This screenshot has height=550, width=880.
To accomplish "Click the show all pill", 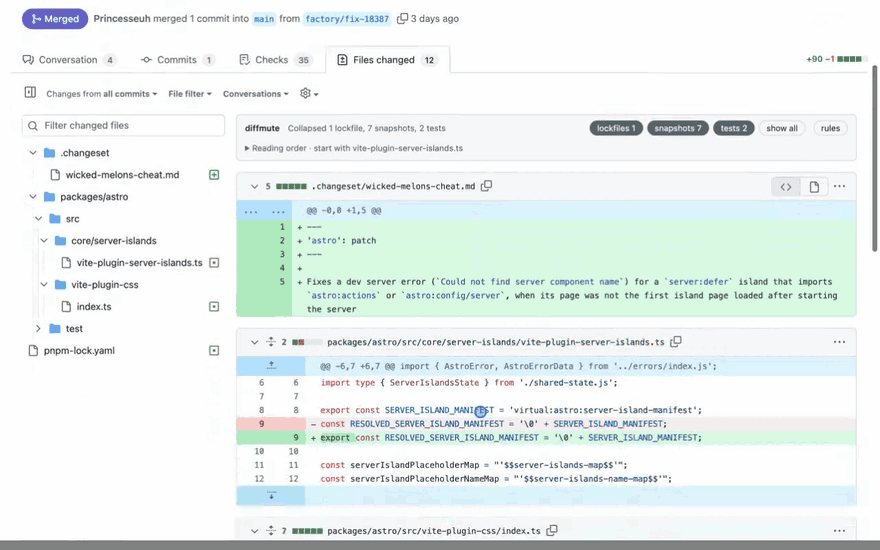I will (782, 128).
